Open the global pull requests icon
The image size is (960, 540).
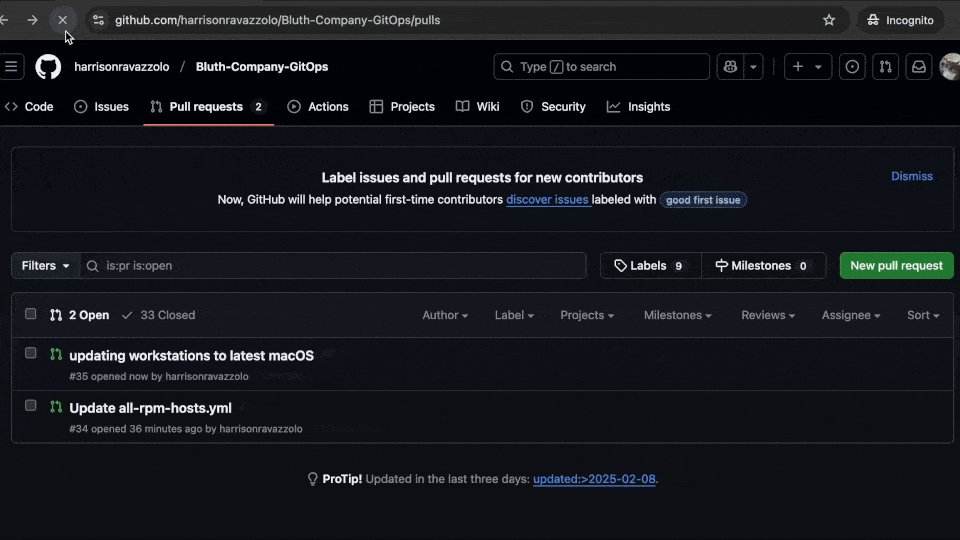[885, 67]
